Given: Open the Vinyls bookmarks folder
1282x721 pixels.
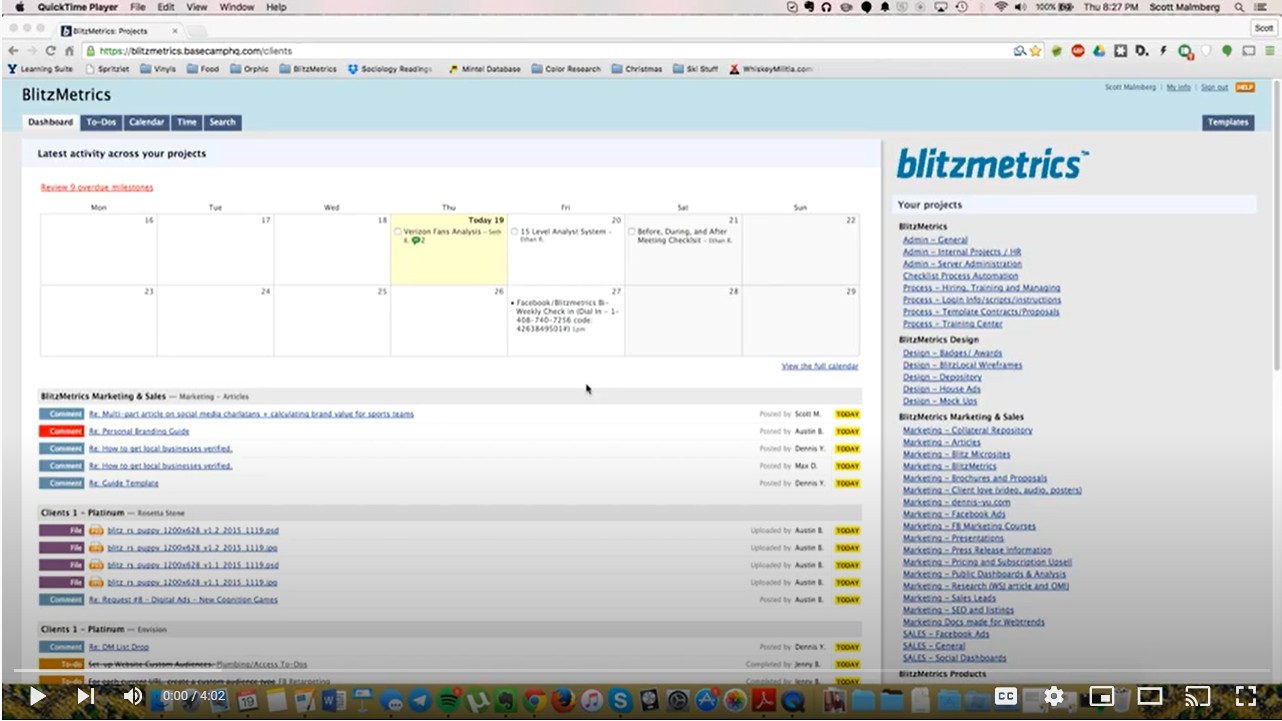Looking at the screenshot, I should click(x=157, y=69).
